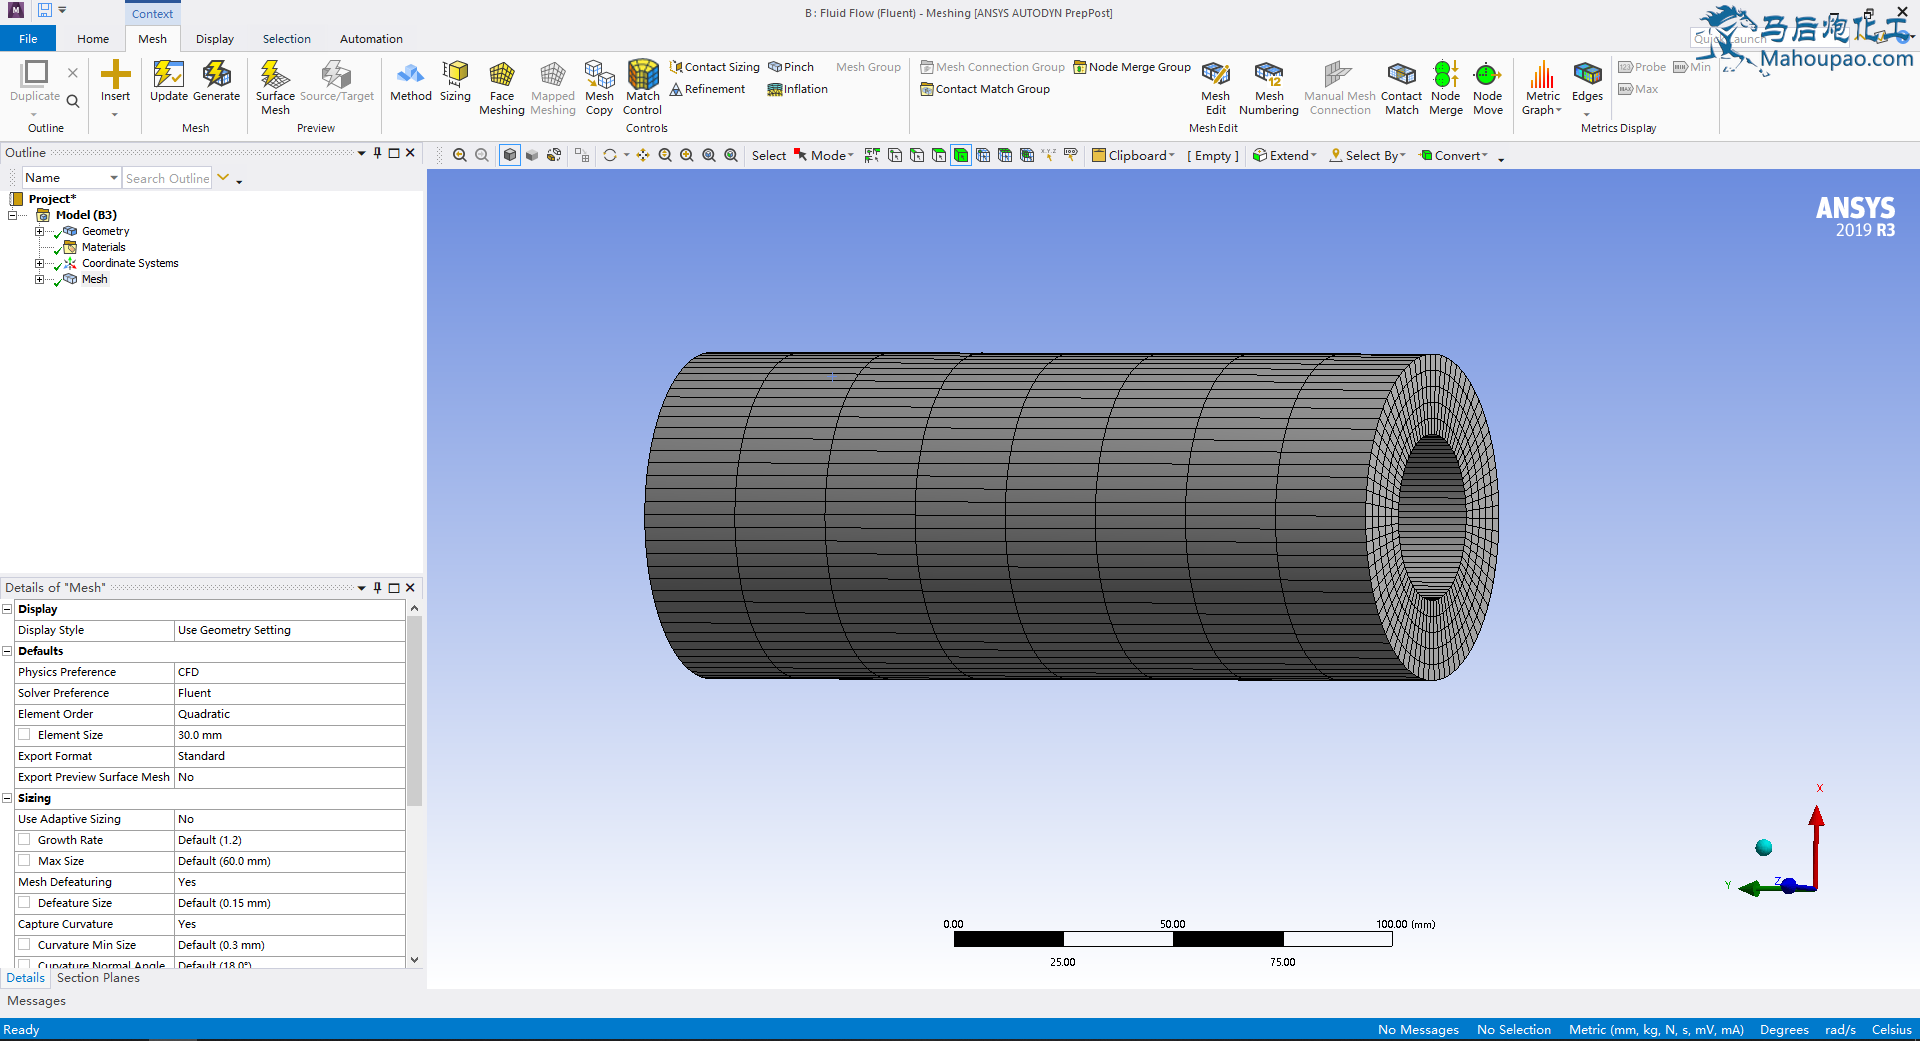
Task: Switch to the Section Planes tab
Action: [98, 978]
